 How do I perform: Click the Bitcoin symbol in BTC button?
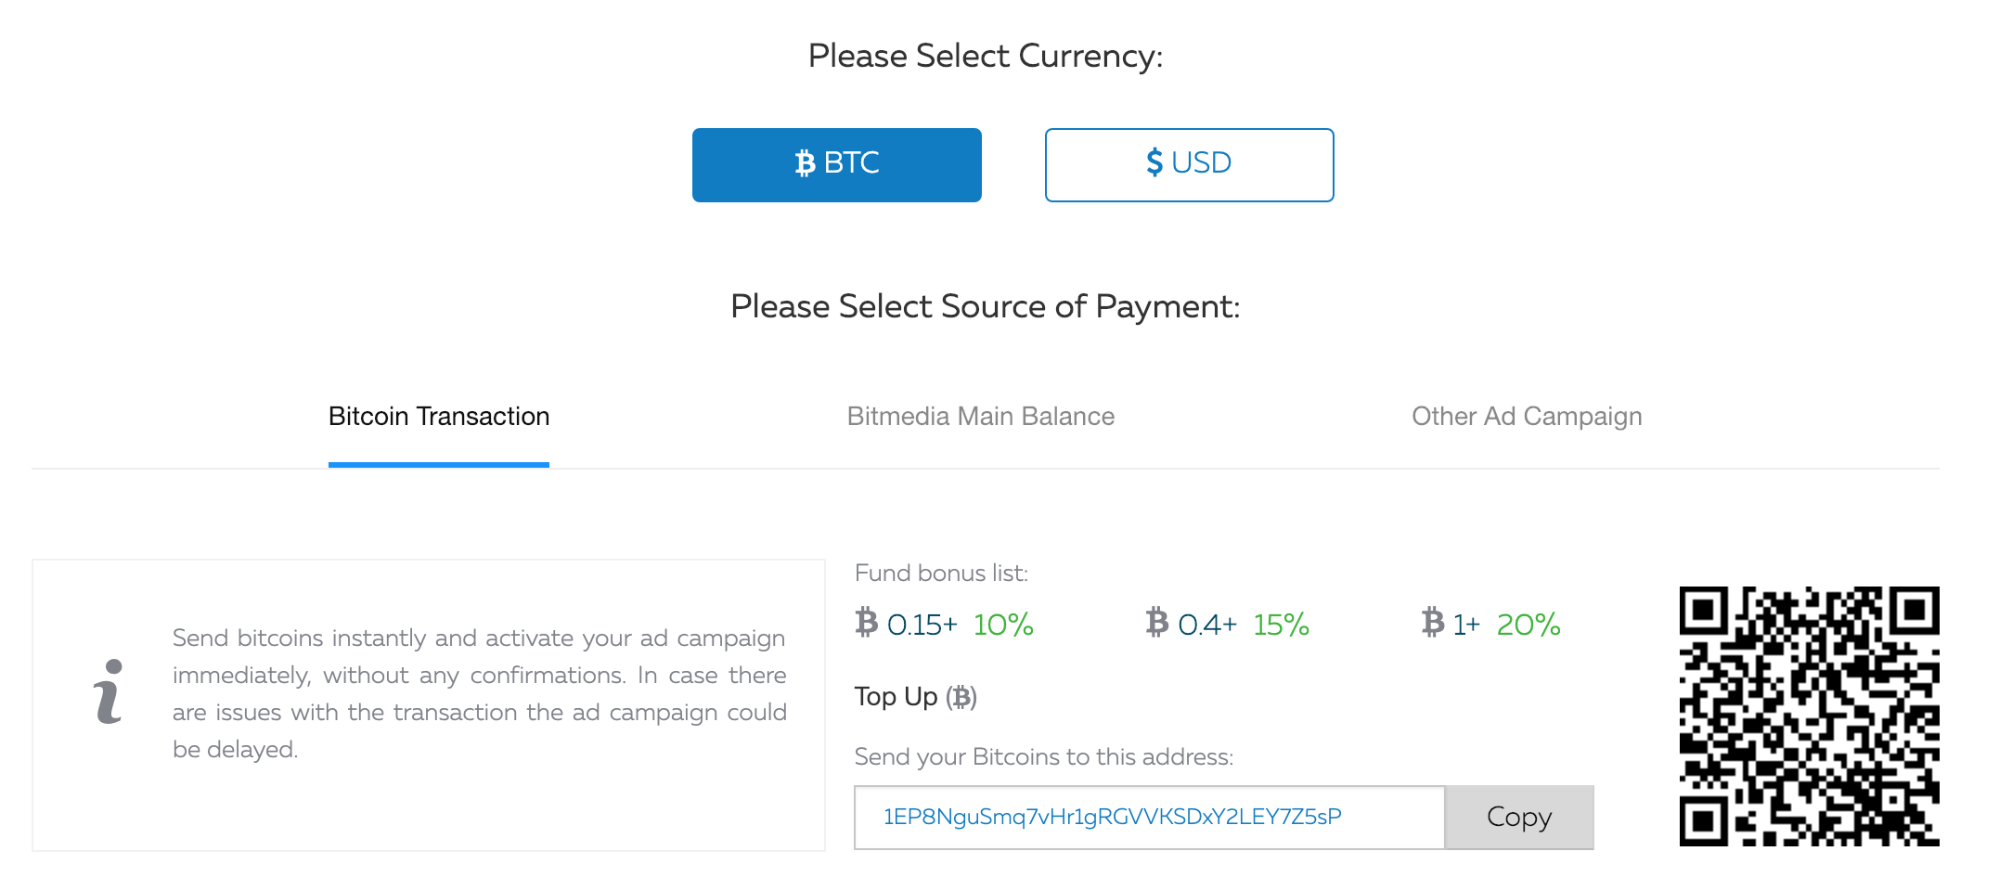tap(805, 163)
